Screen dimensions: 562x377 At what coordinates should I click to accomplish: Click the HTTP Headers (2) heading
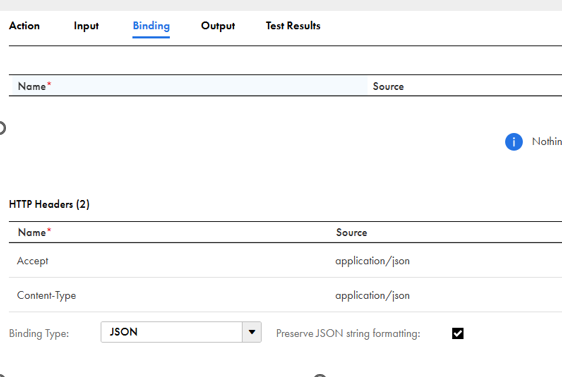pos(49,204)
